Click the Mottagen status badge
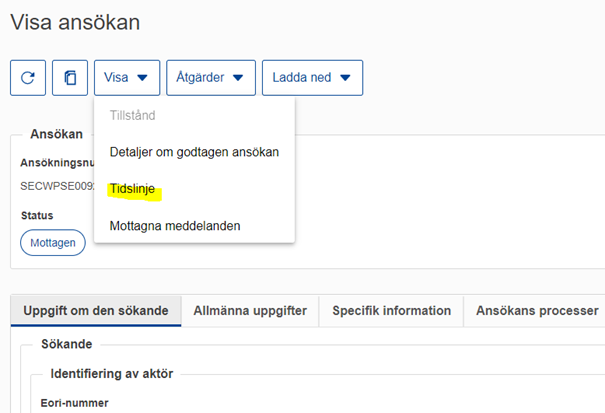 tap(52, 243)
